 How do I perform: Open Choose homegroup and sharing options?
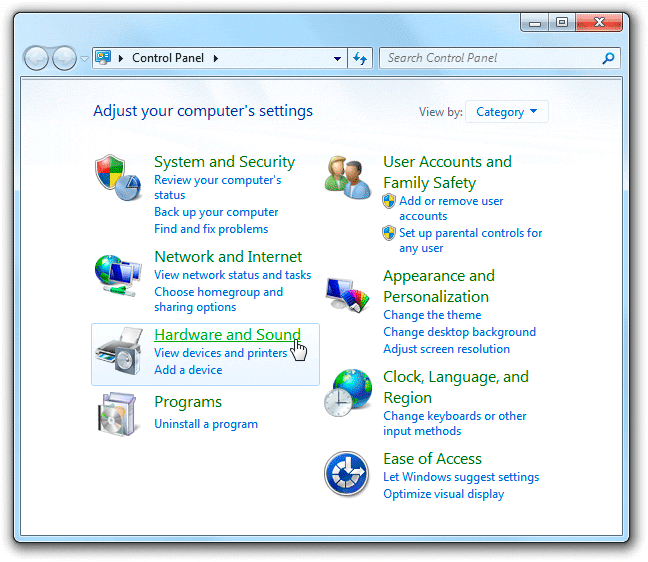(x=218, y=299)
